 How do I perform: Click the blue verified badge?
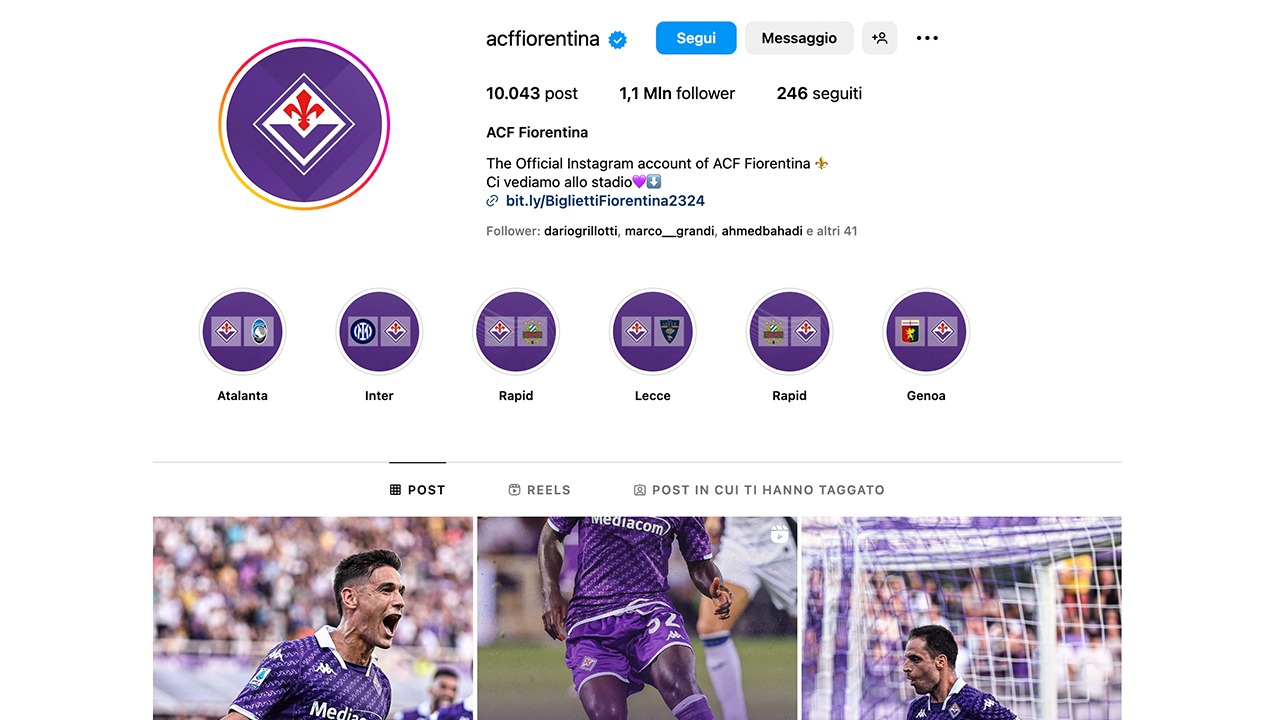click(x=618, y=39)
